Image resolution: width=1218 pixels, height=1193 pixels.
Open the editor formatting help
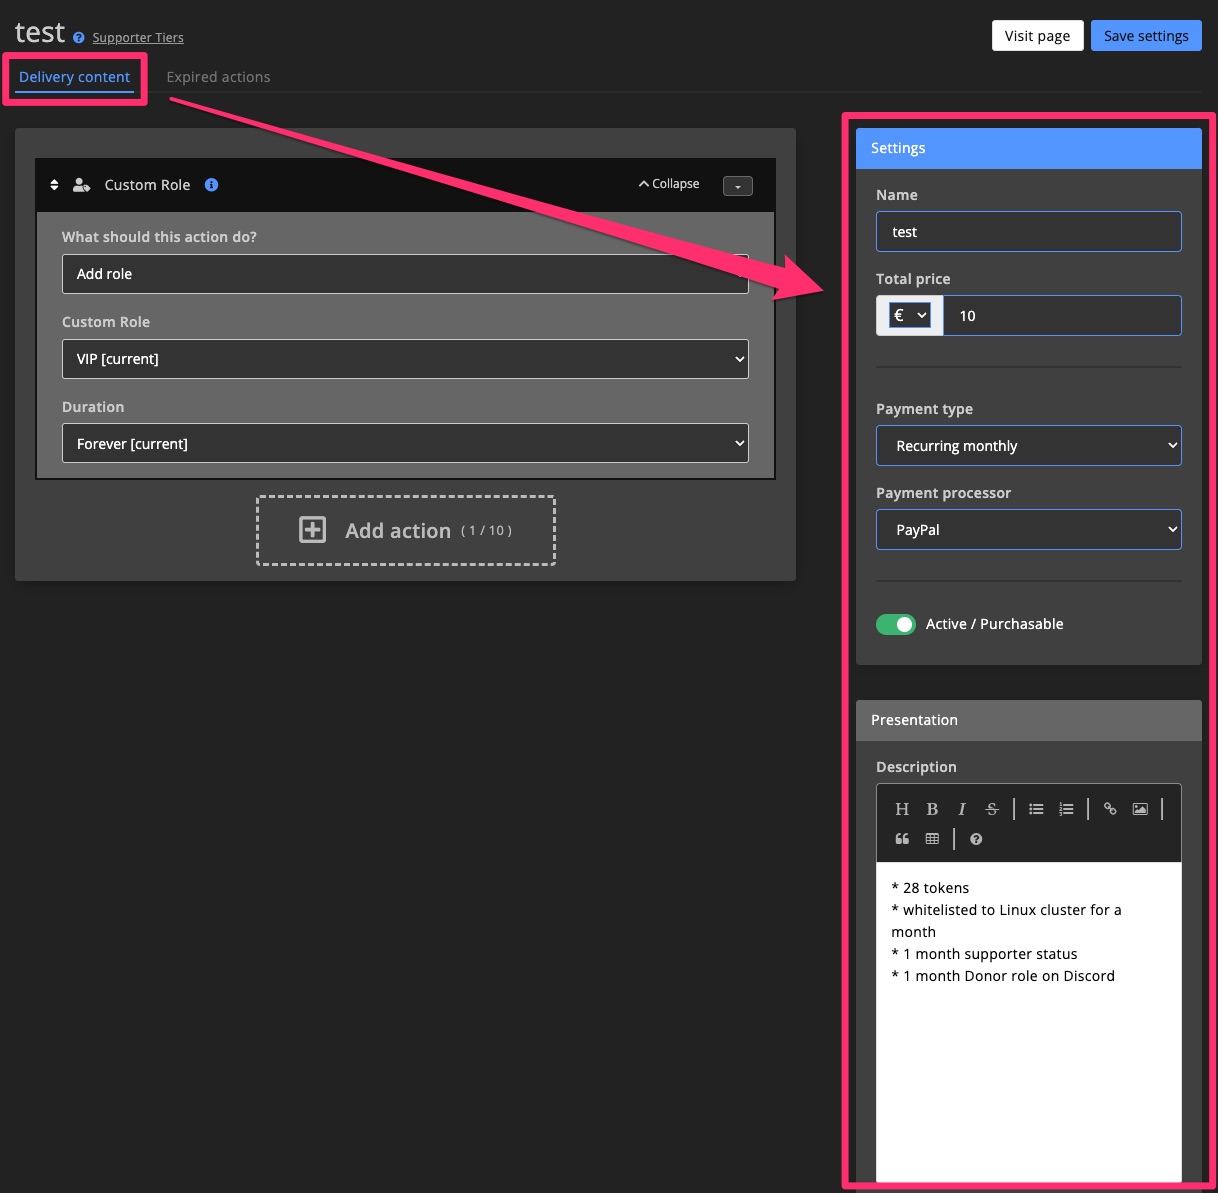[975, 839]
